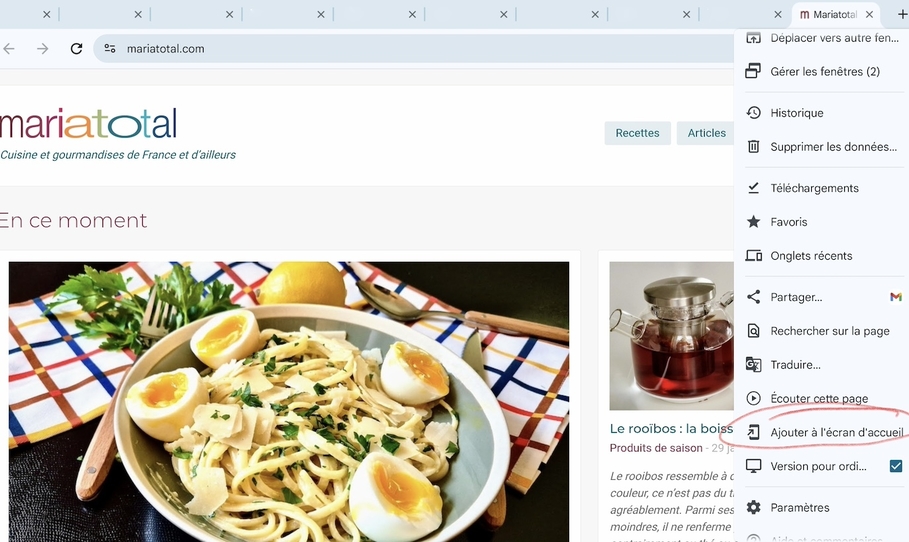Open Onglets récents devices icon
This screenshot has width=909, height=542.
pos(753,256)
